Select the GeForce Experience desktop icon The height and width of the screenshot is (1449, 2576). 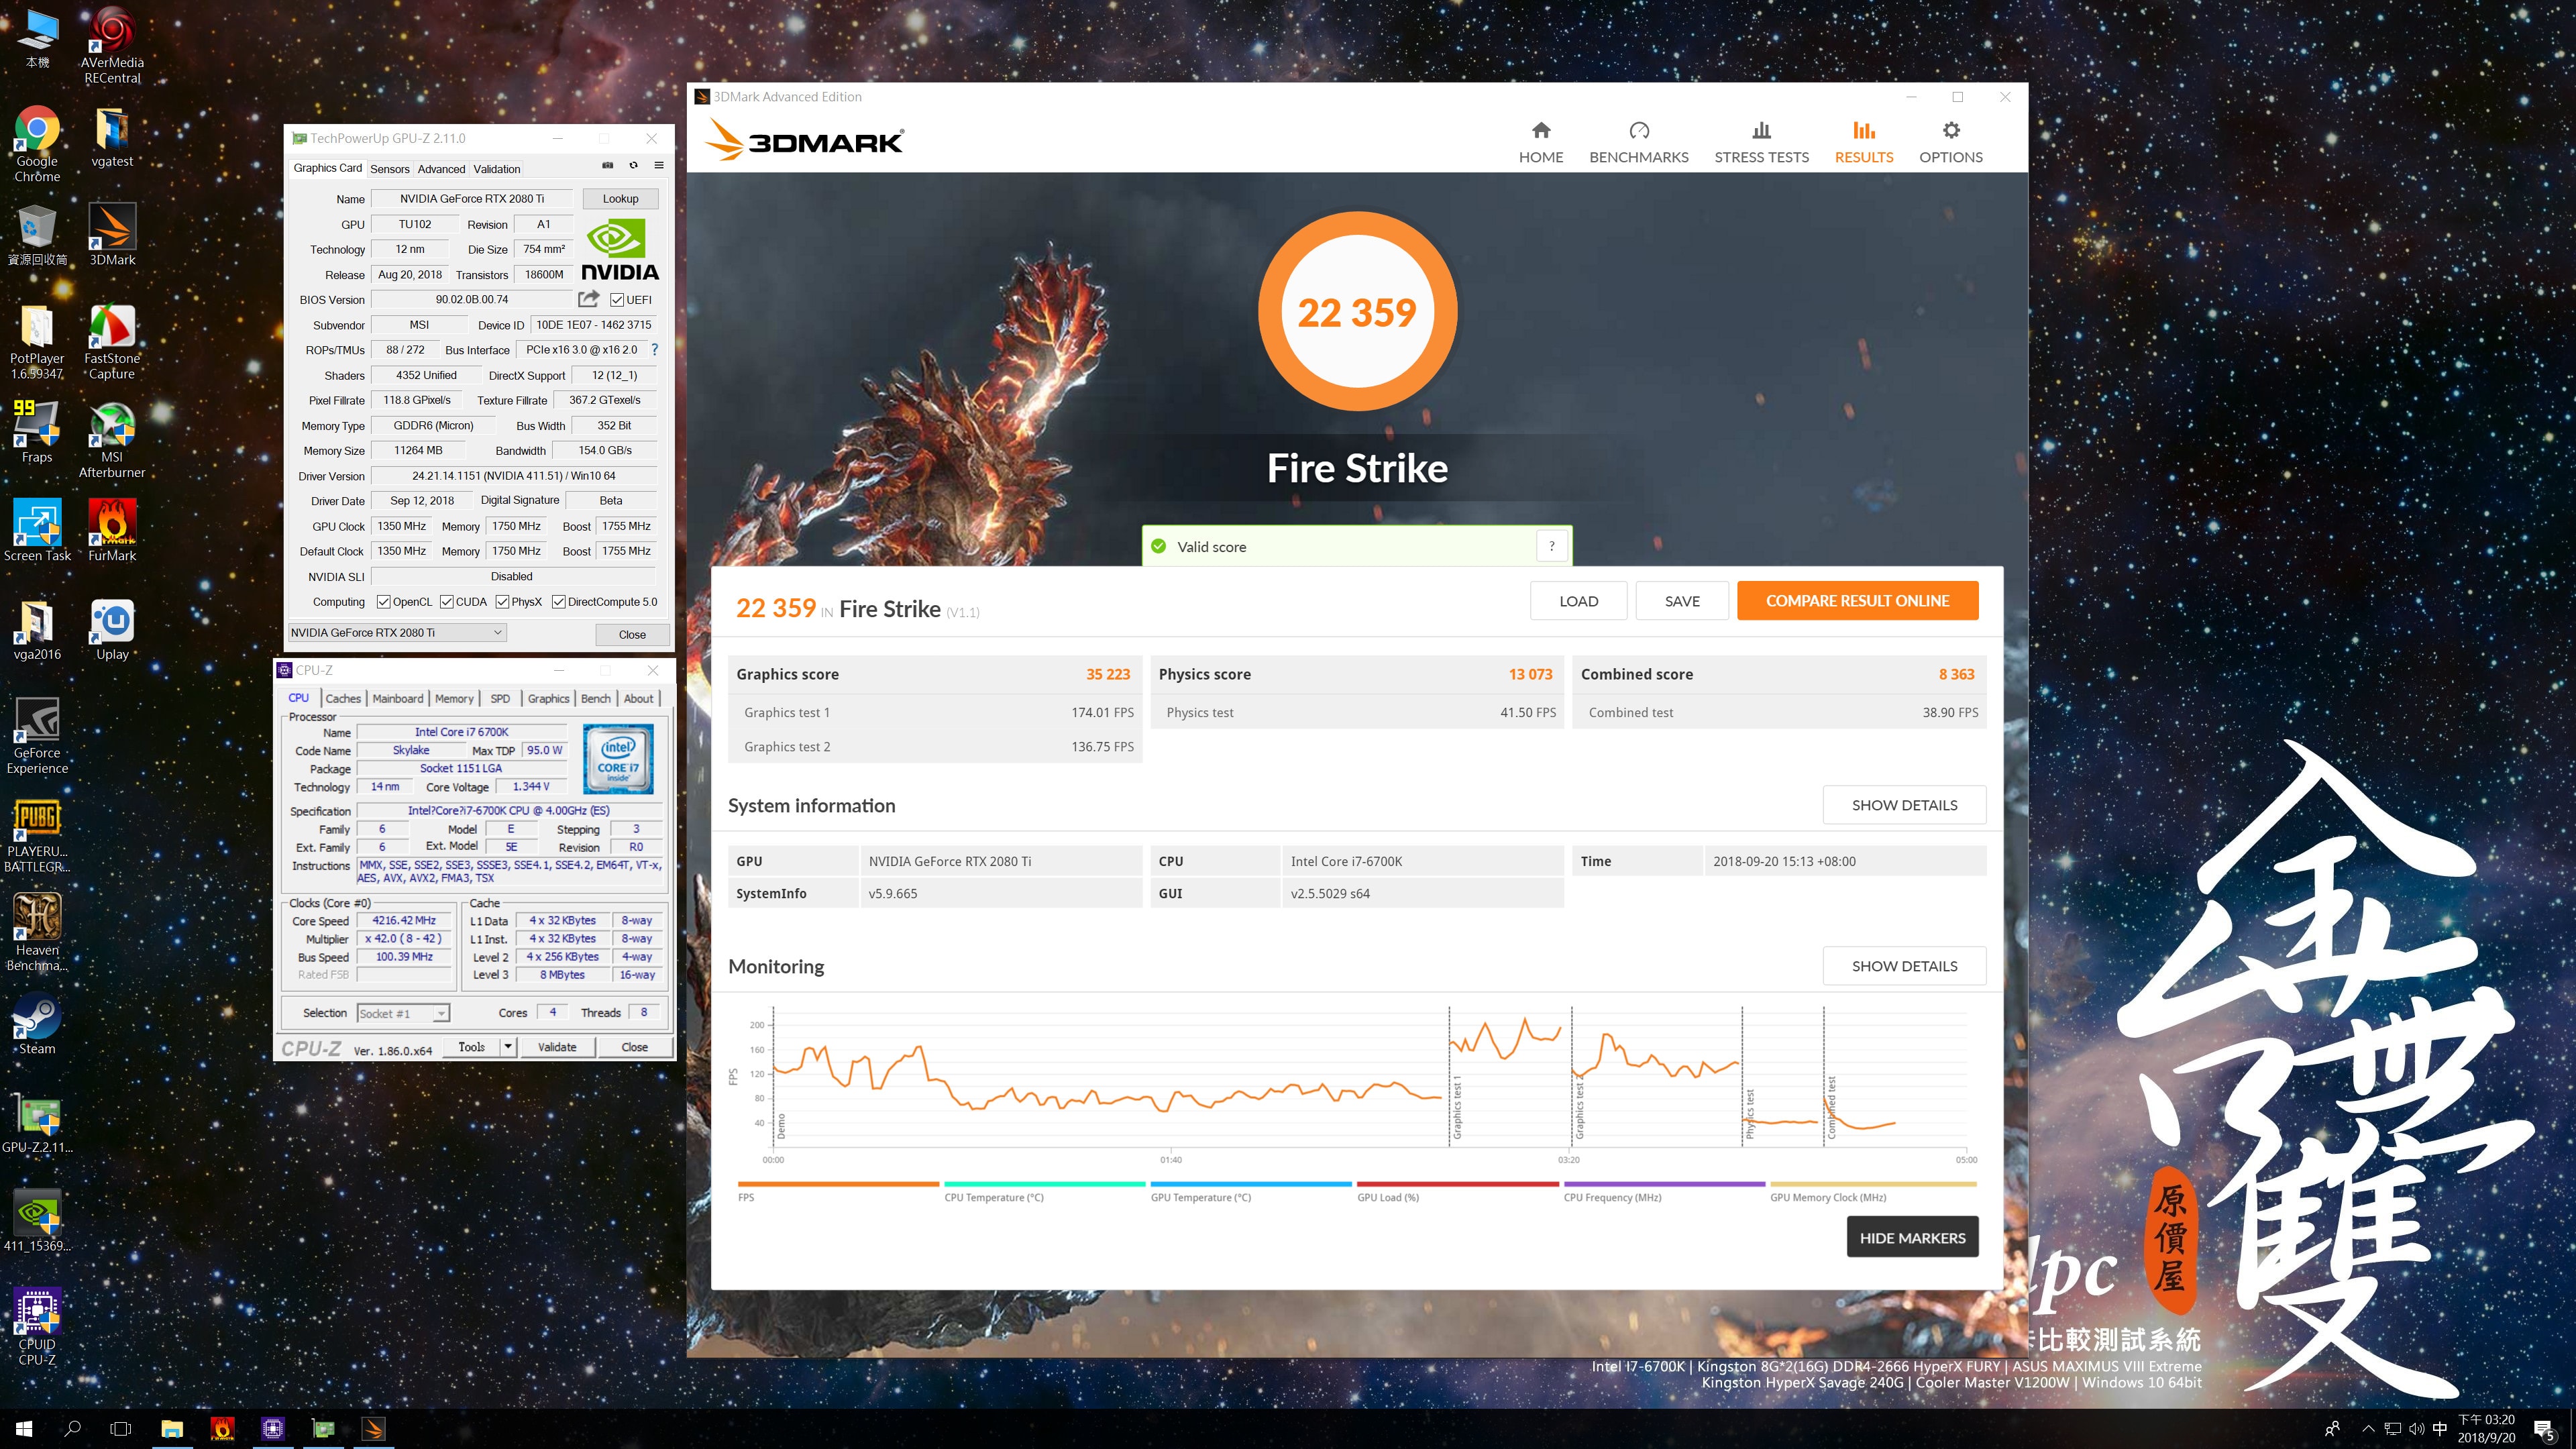(37, 735)
